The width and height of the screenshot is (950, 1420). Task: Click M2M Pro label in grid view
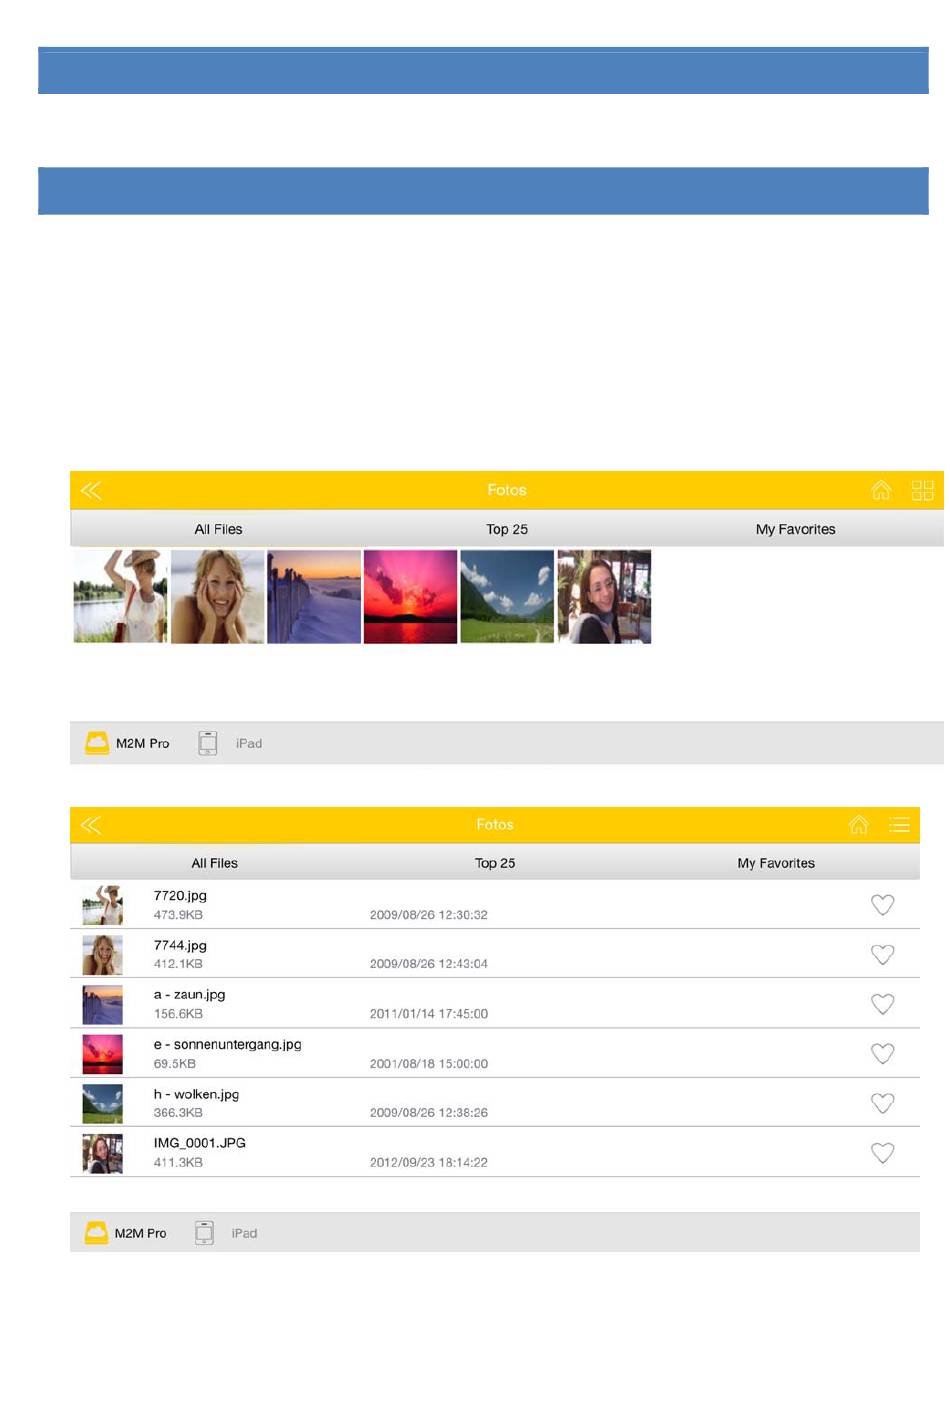pos(143,743)
